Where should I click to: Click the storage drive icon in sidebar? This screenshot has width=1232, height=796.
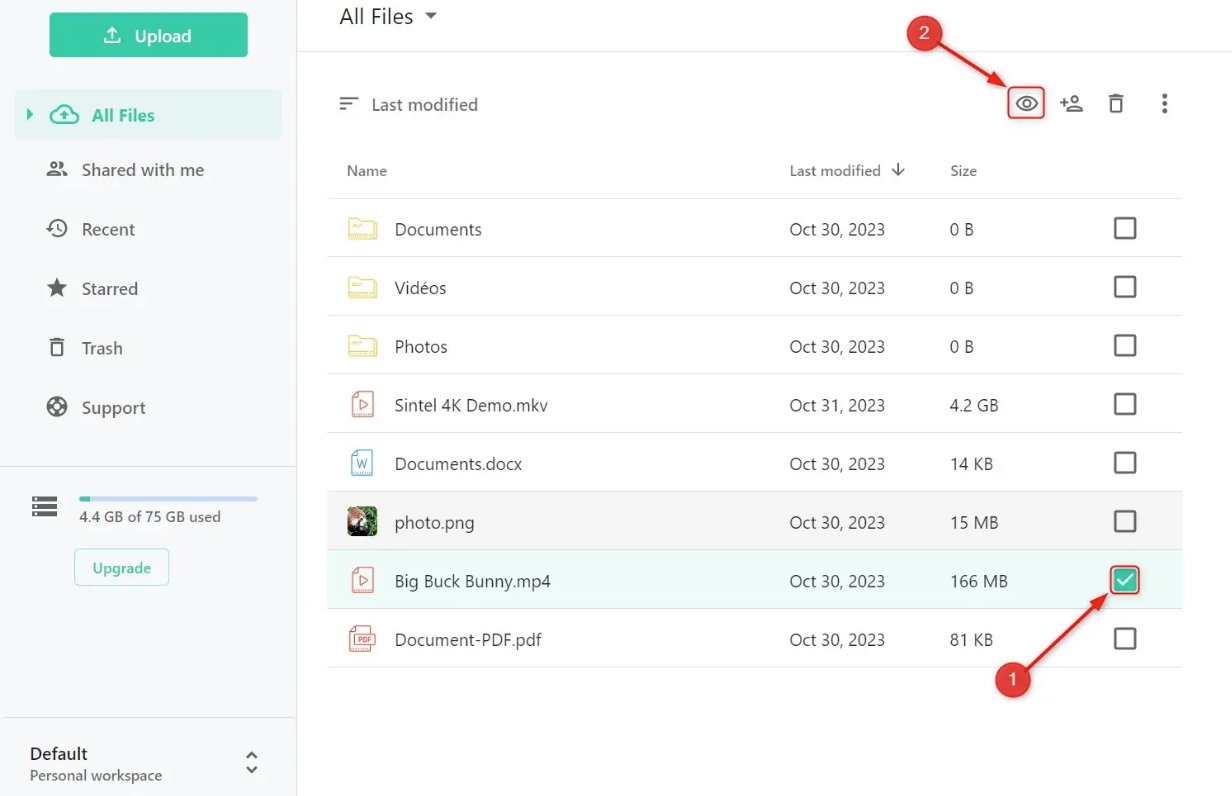point(44,507)
